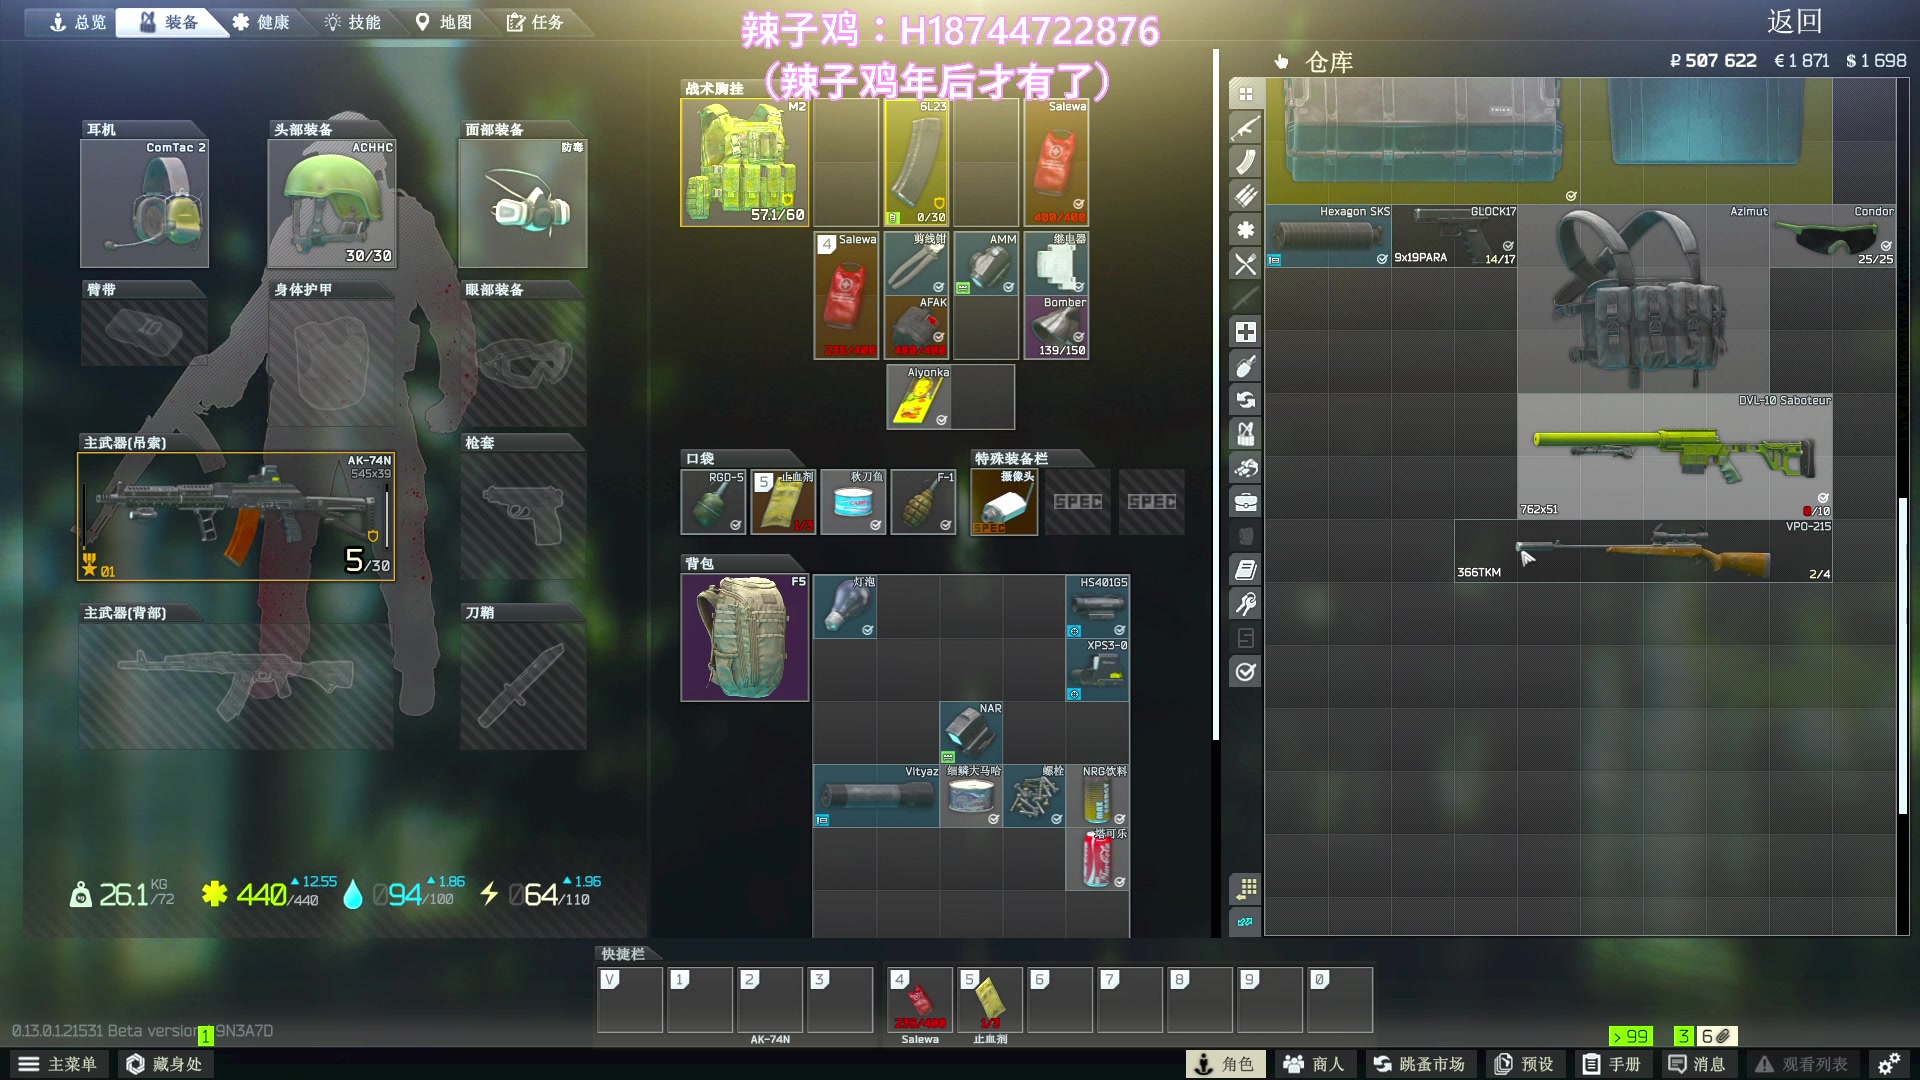Filter stash by ammo (bullets icon)
1920x1080 pixels.
pyautogui.click(x=1246, y=196)
